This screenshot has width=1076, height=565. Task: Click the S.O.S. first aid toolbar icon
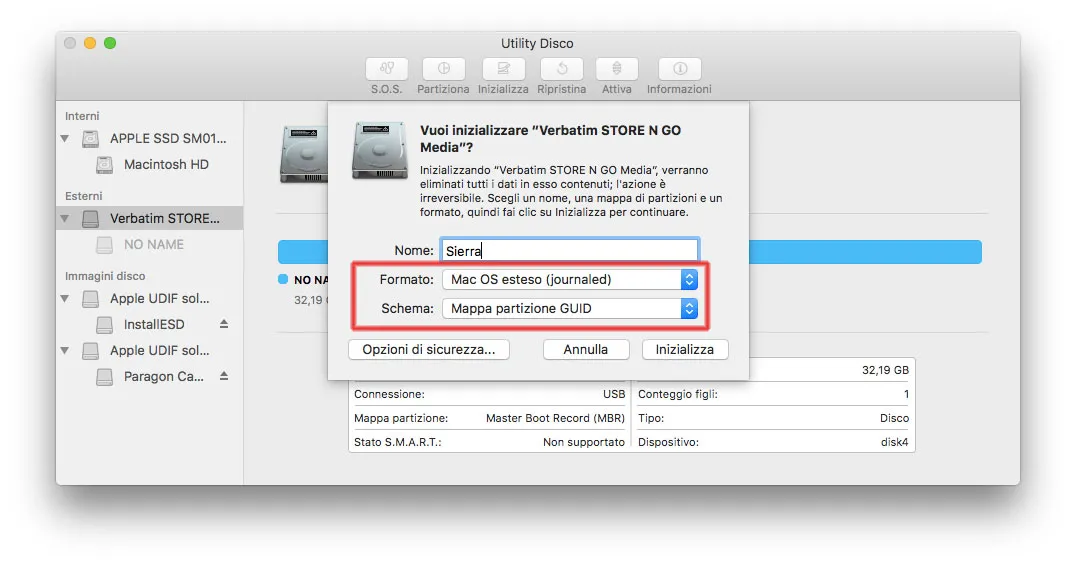(386, 69)
